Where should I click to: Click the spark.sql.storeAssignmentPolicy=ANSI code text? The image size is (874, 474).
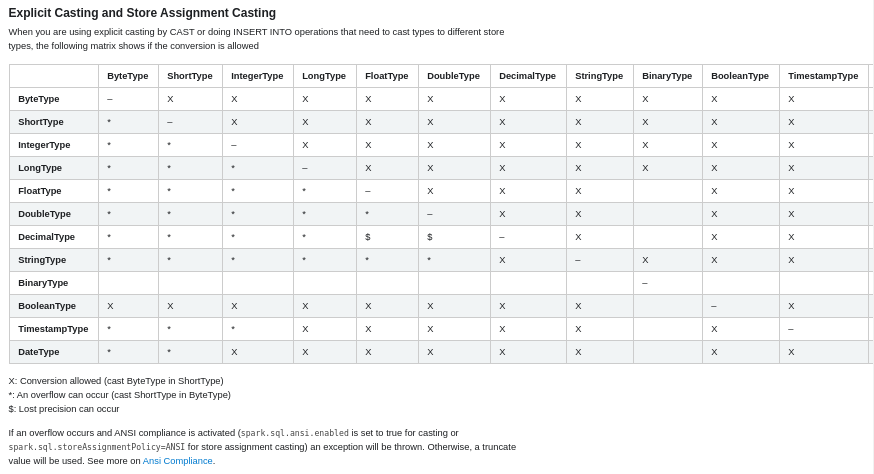tap(97, 447)
